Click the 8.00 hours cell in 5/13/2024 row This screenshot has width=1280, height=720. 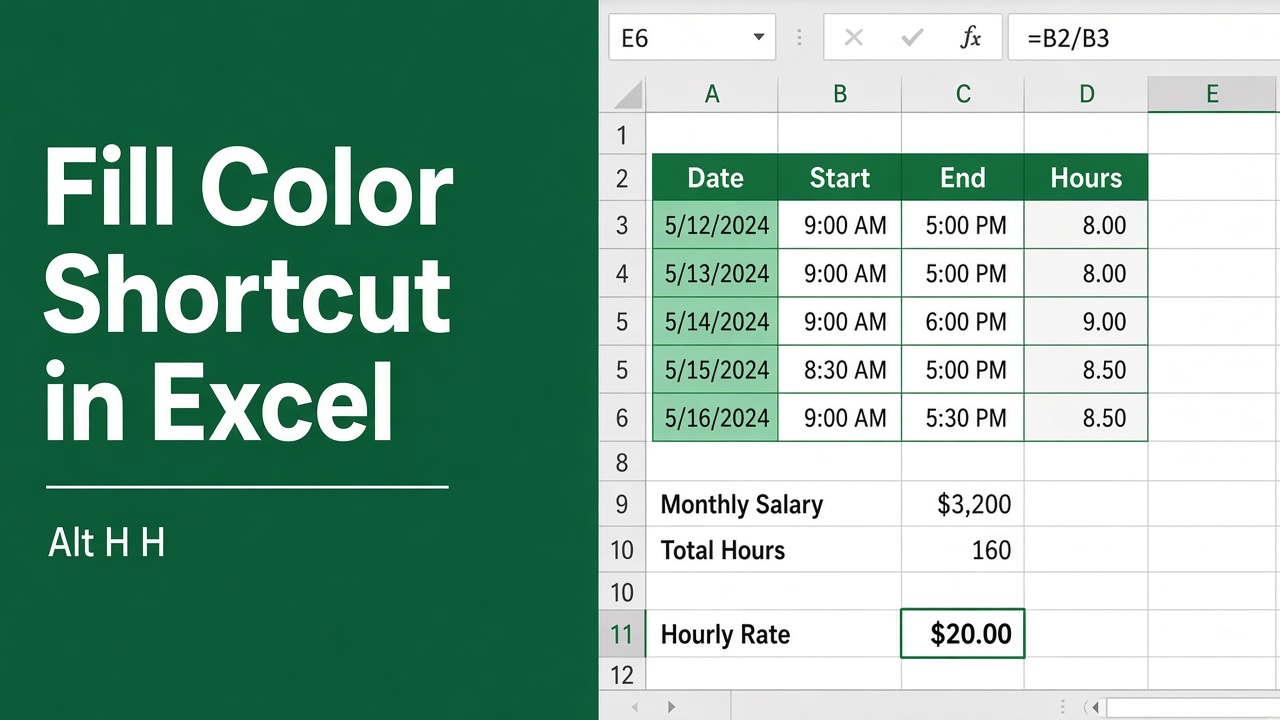[x=1086, y=273]
